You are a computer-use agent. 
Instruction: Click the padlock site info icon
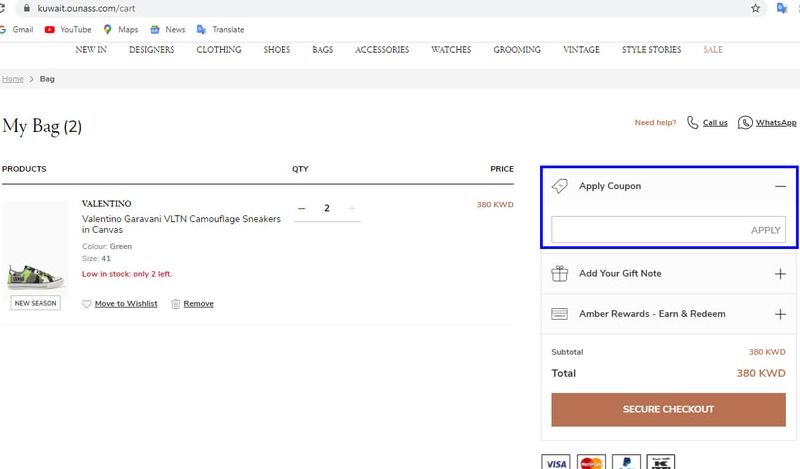pos(27,8)
